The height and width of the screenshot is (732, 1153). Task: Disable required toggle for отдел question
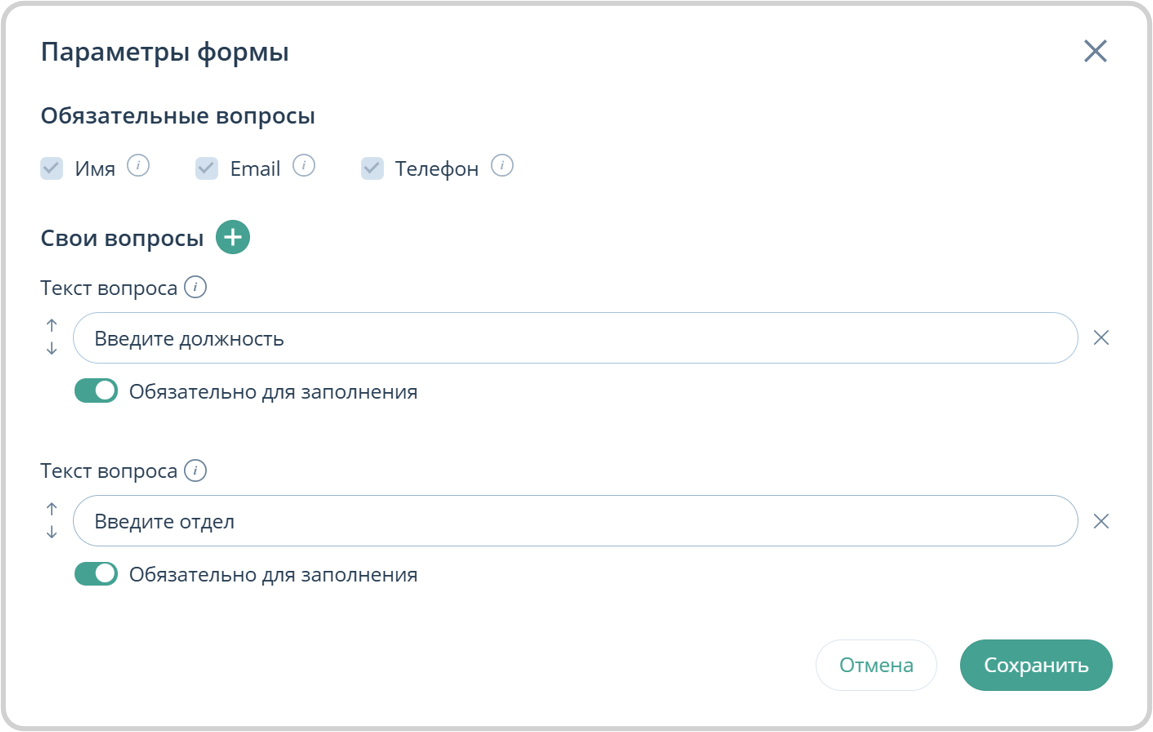(96, 573)
